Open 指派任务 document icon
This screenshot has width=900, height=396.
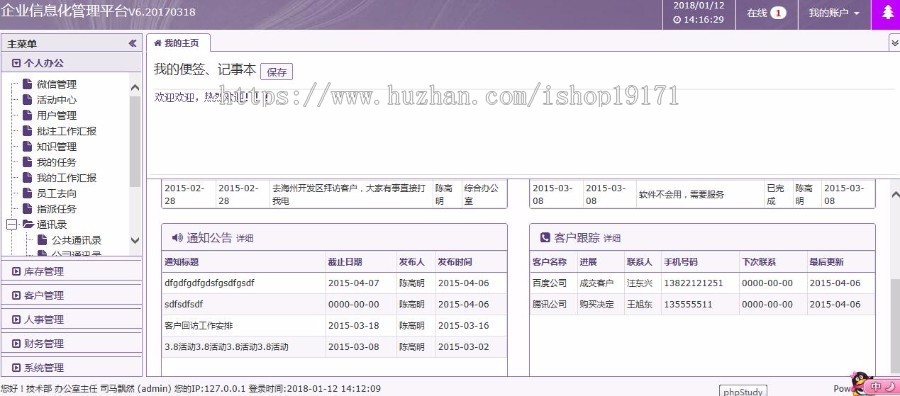tap(27, 209)
